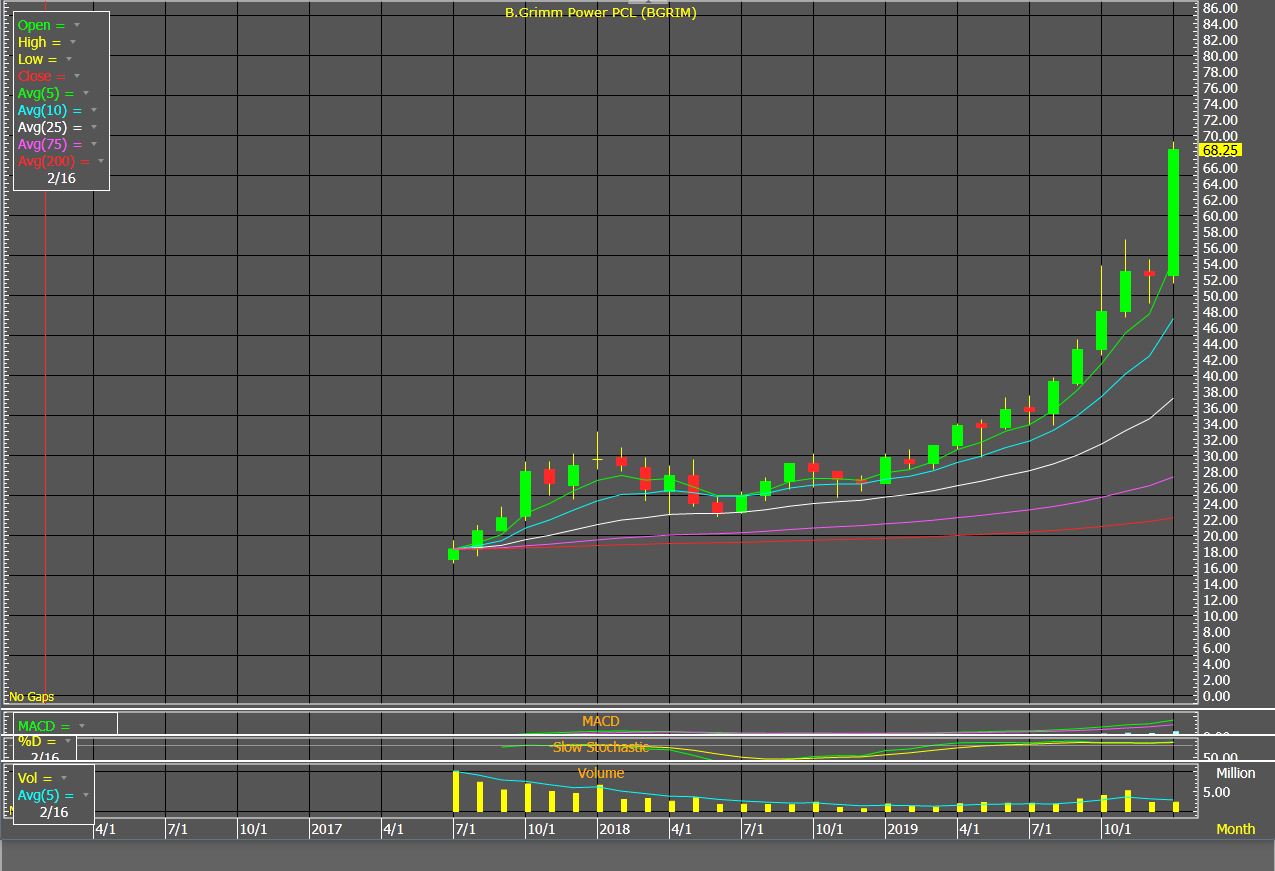Screen dimensions: 1275x871
Task: Expand the Avg(10) legend dropdown
Action: click(93, 110)
